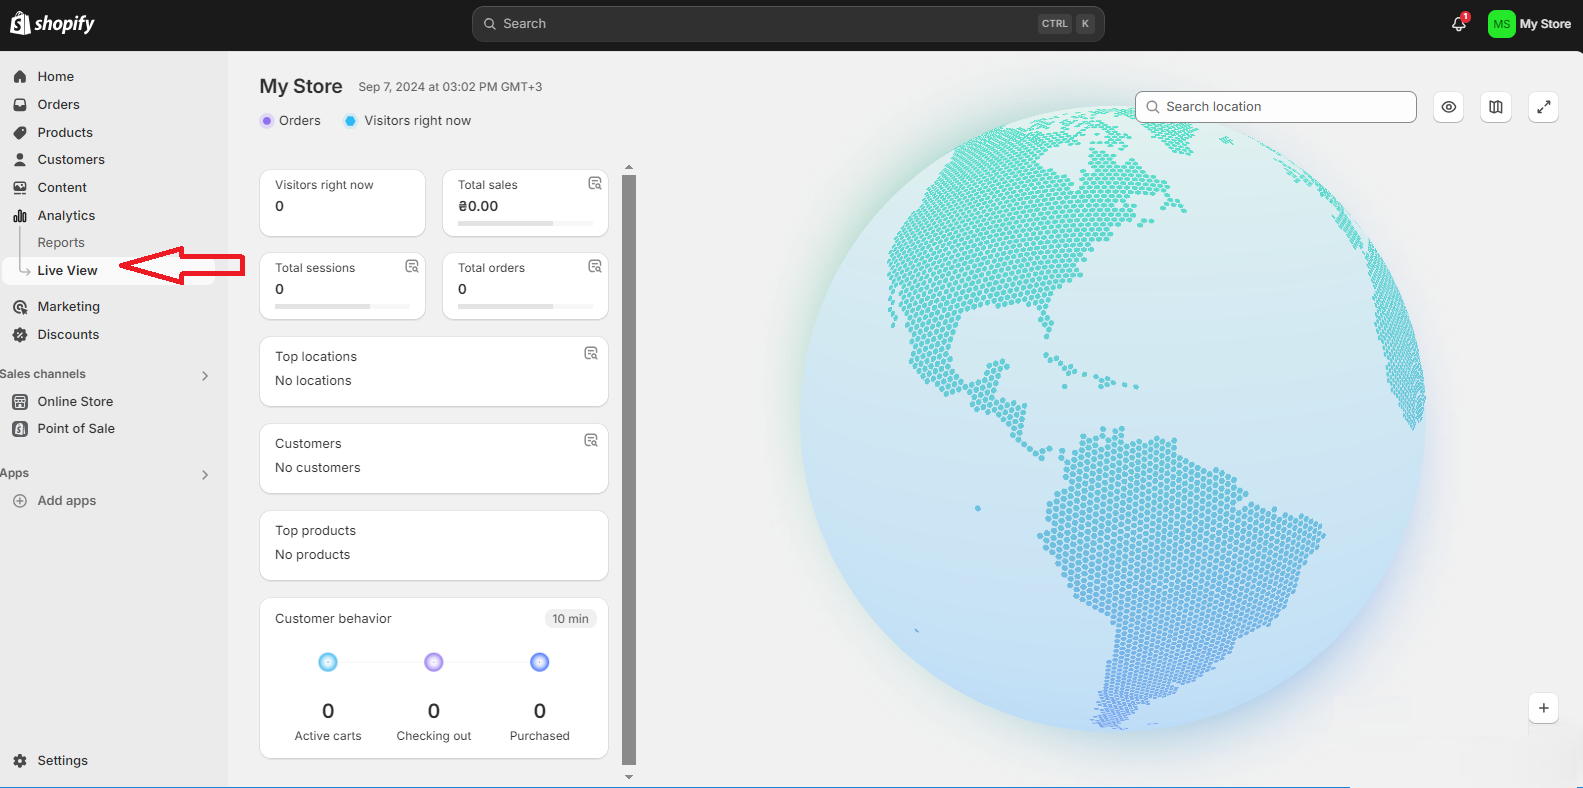Focus the top Search bar

tap(788, 24)
